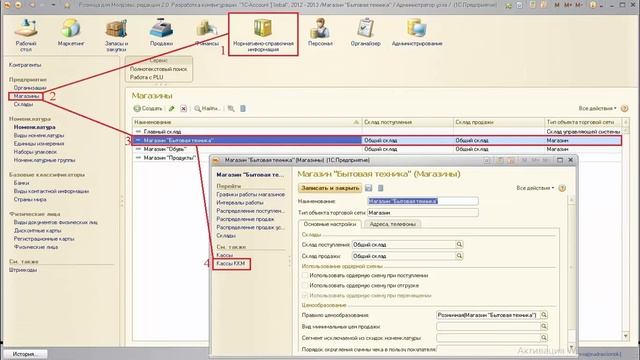Screen dimensions: 640x360
Task: Open the Персонал section
Action: click(x=320, y=33)
